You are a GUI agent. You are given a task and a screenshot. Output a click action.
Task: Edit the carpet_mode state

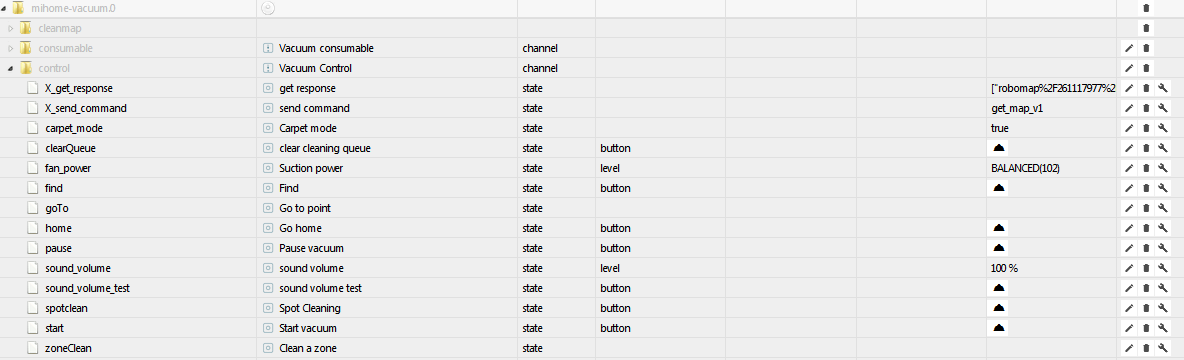click(x=1129, y=128)
